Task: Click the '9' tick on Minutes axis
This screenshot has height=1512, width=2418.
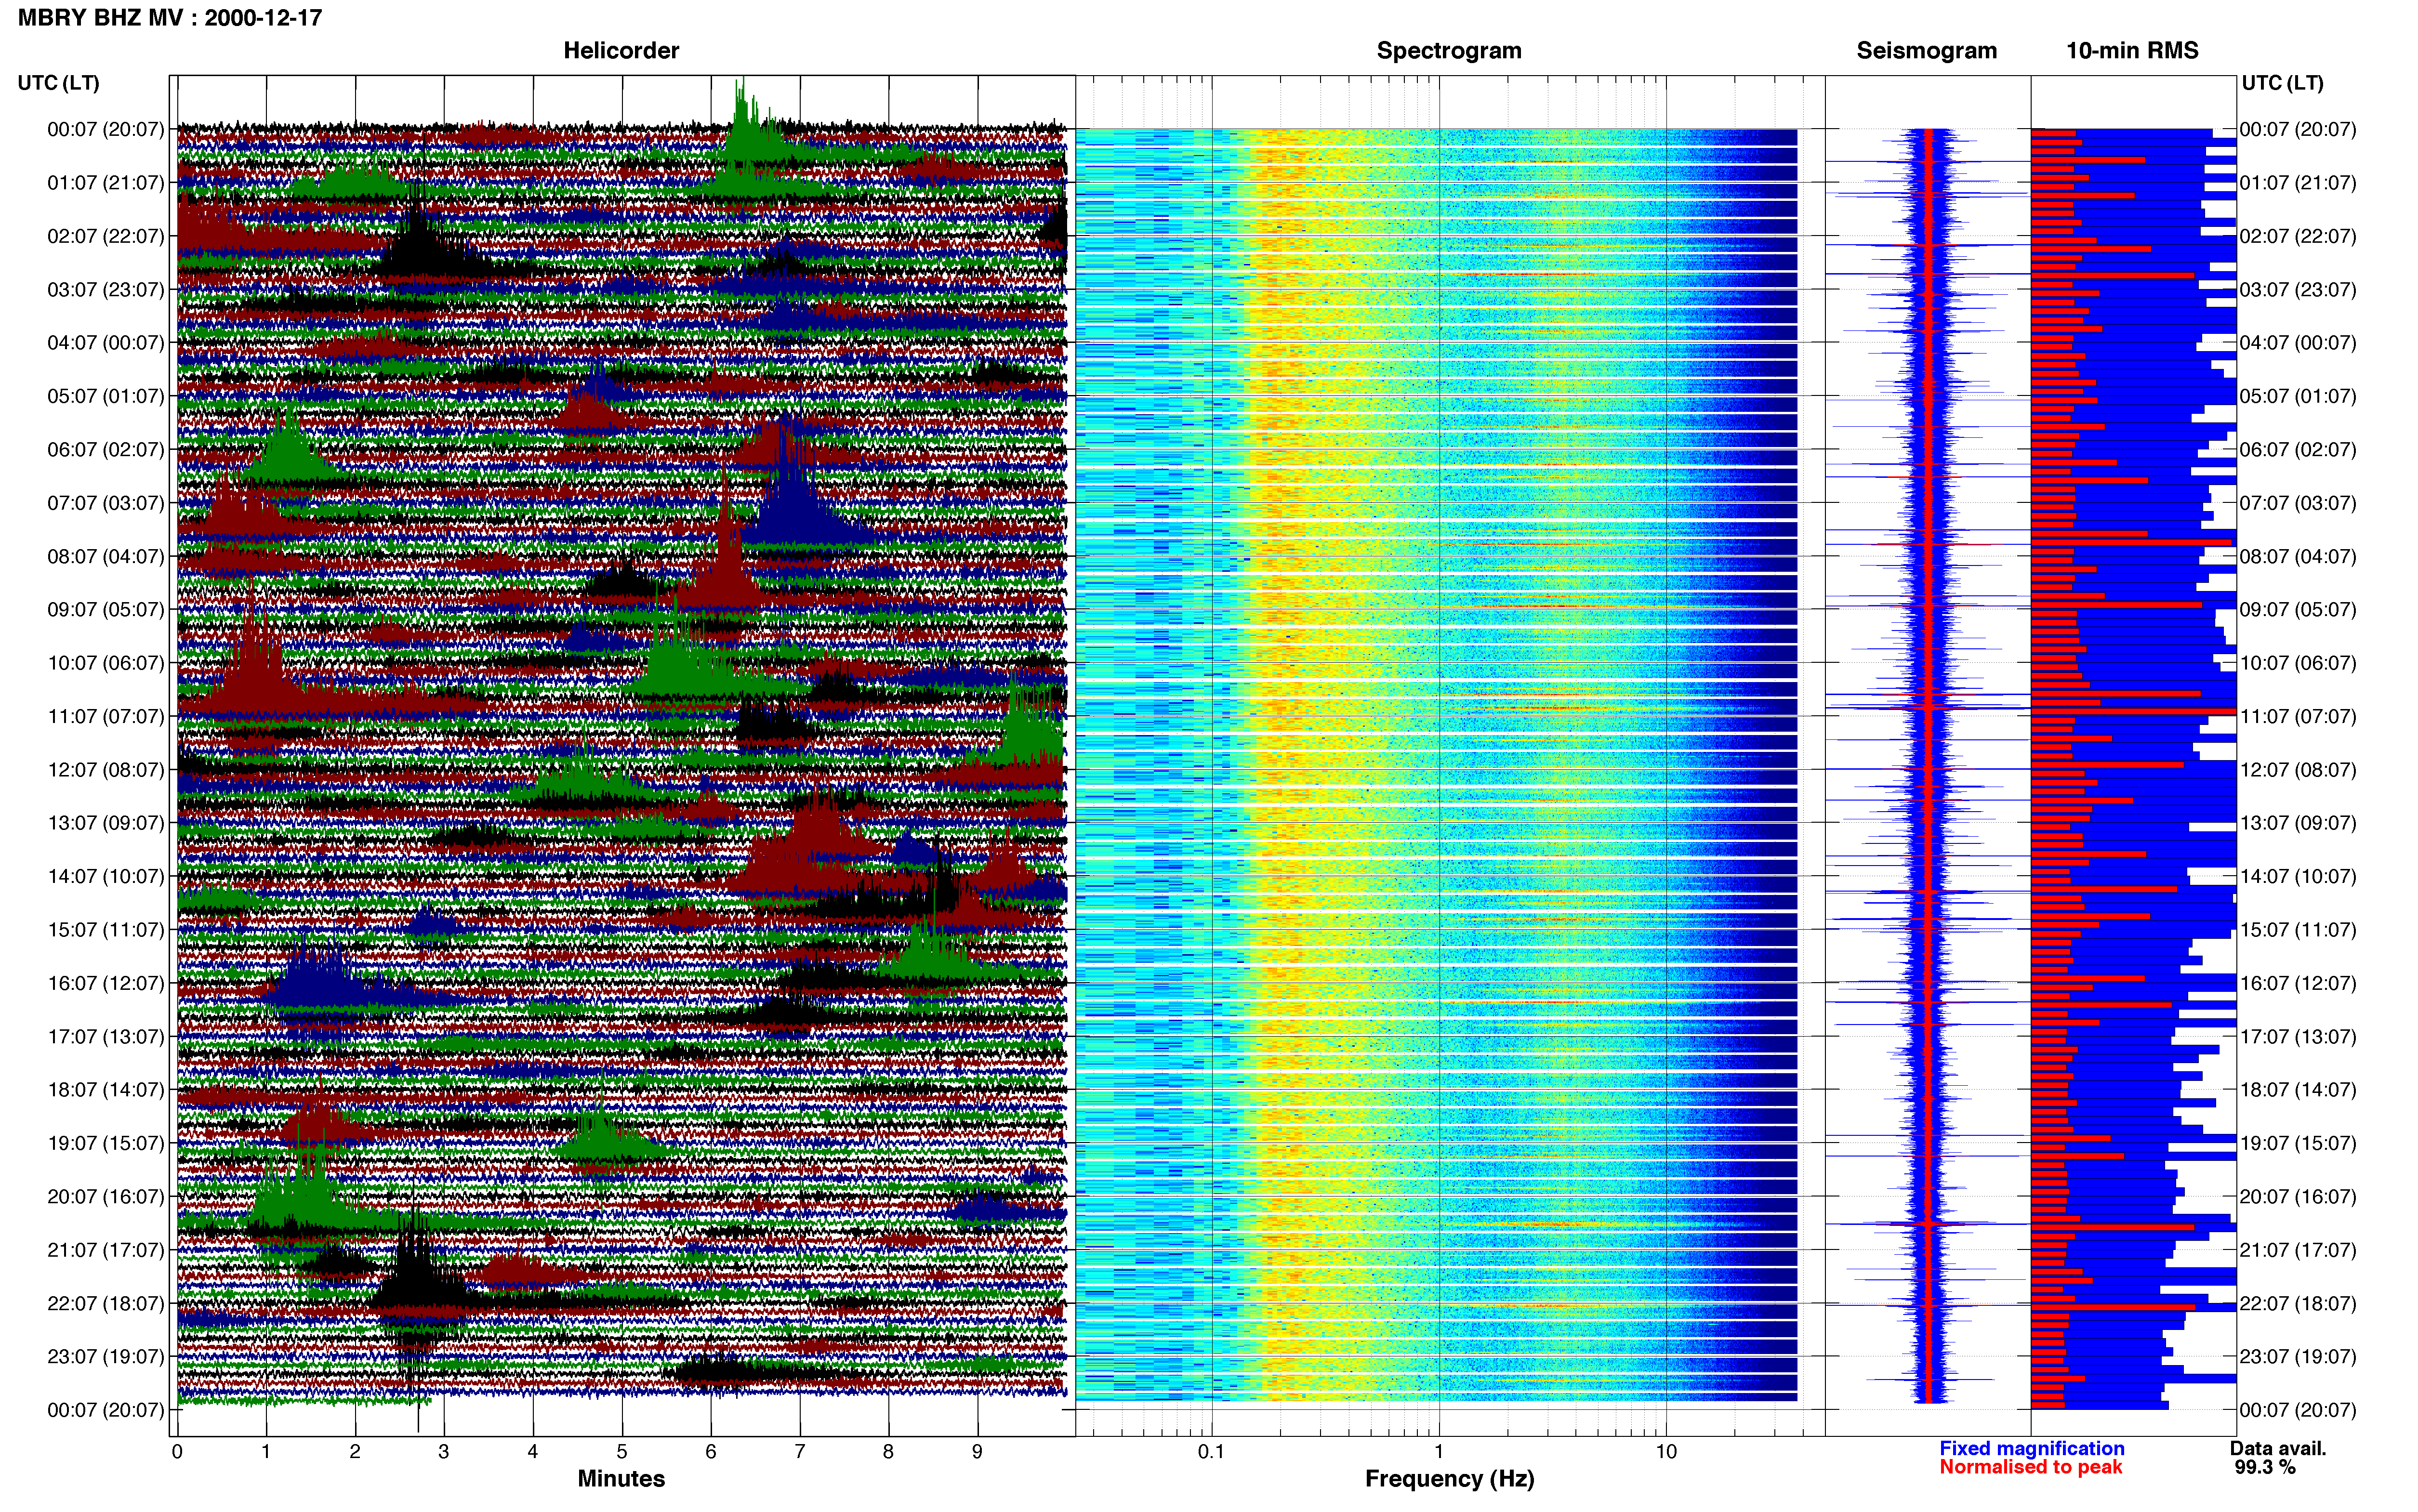Action: (x=978, y=1452)
